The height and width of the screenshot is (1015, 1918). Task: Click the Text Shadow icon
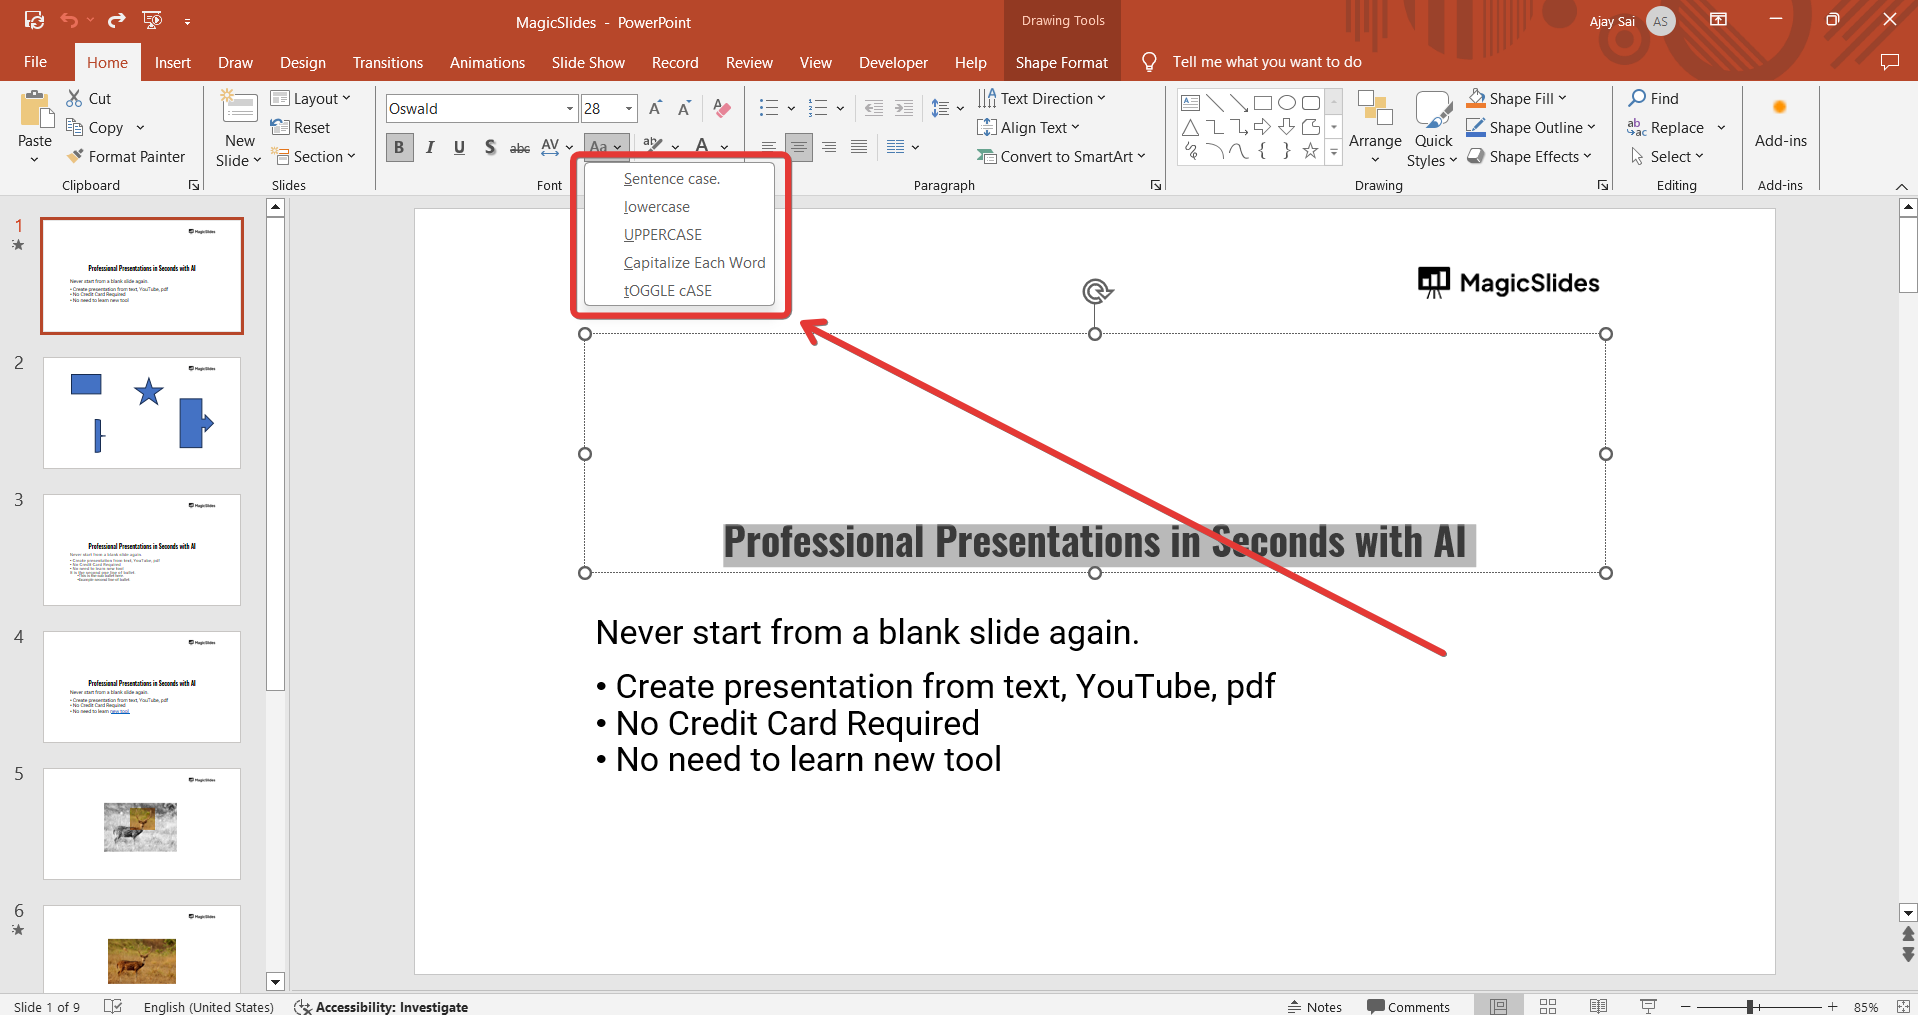(490, 148)
